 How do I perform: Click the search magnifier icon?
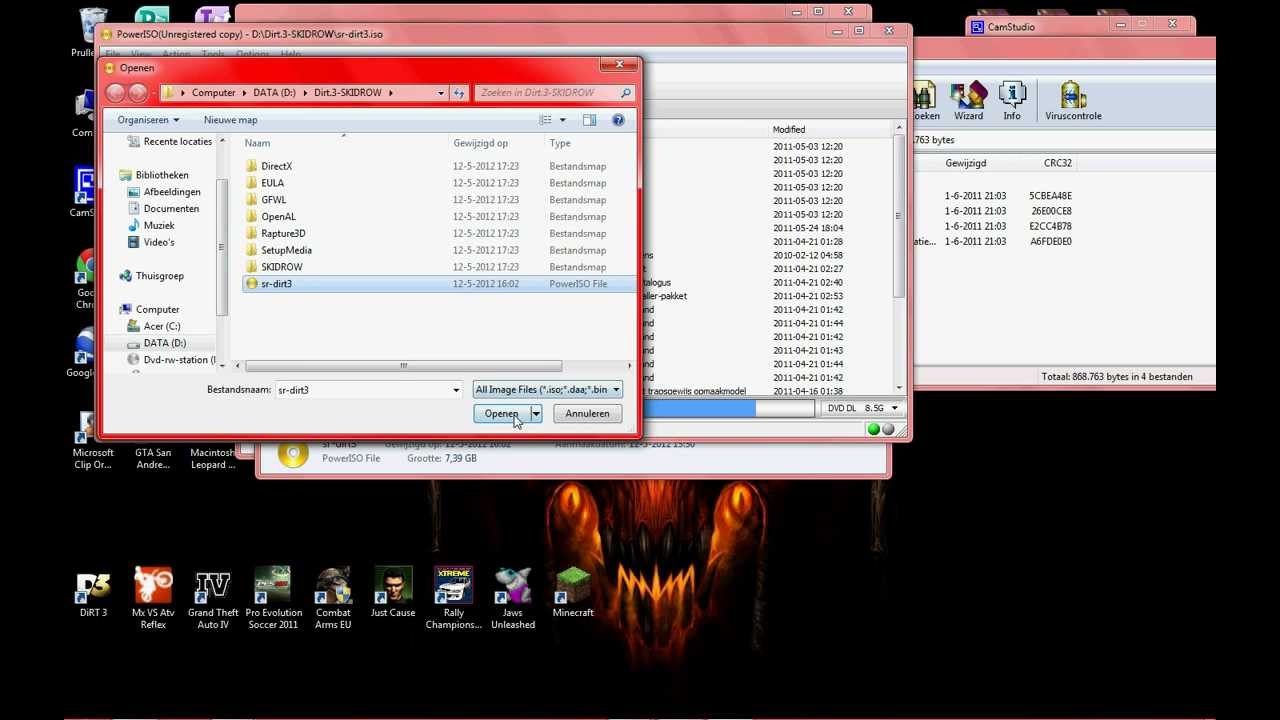(626, 93)
